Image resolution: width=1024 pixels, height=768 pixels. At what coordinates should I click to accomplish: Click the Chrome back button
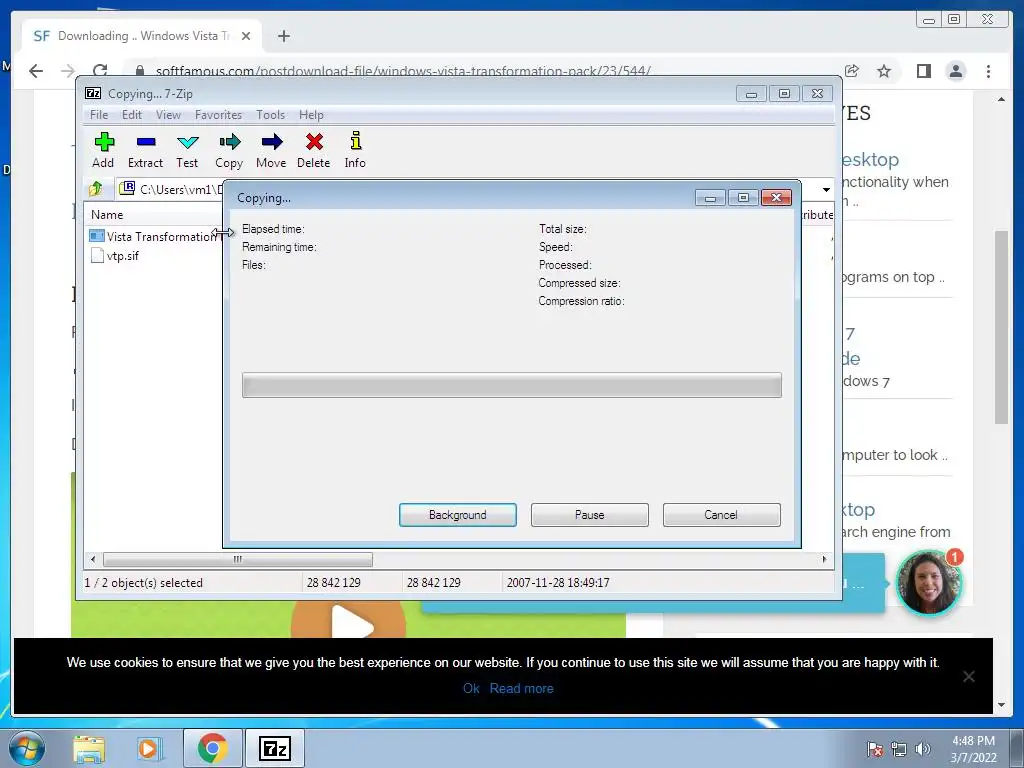tap(36, 71)
